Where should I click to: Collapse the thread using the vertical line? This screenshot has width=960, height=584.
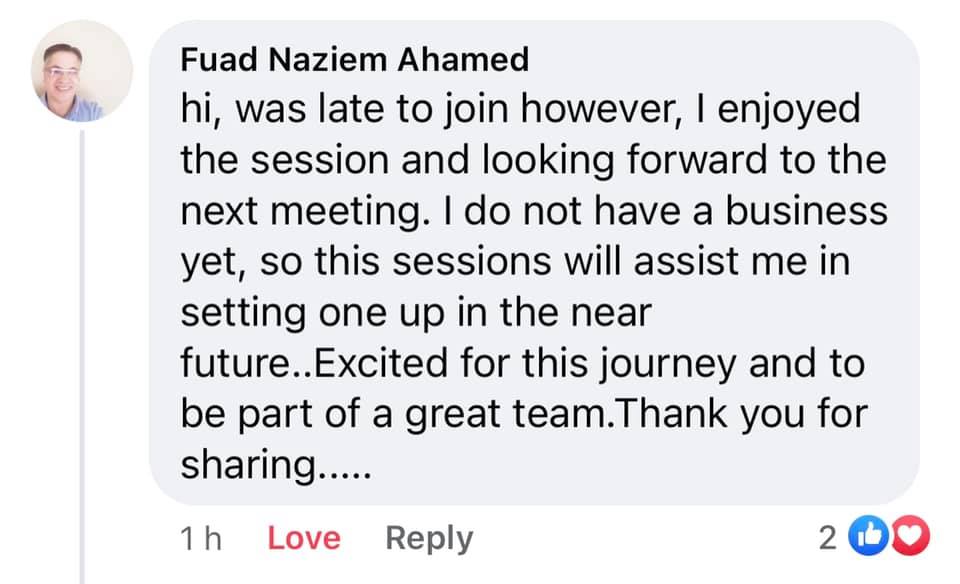click(82, 357)
